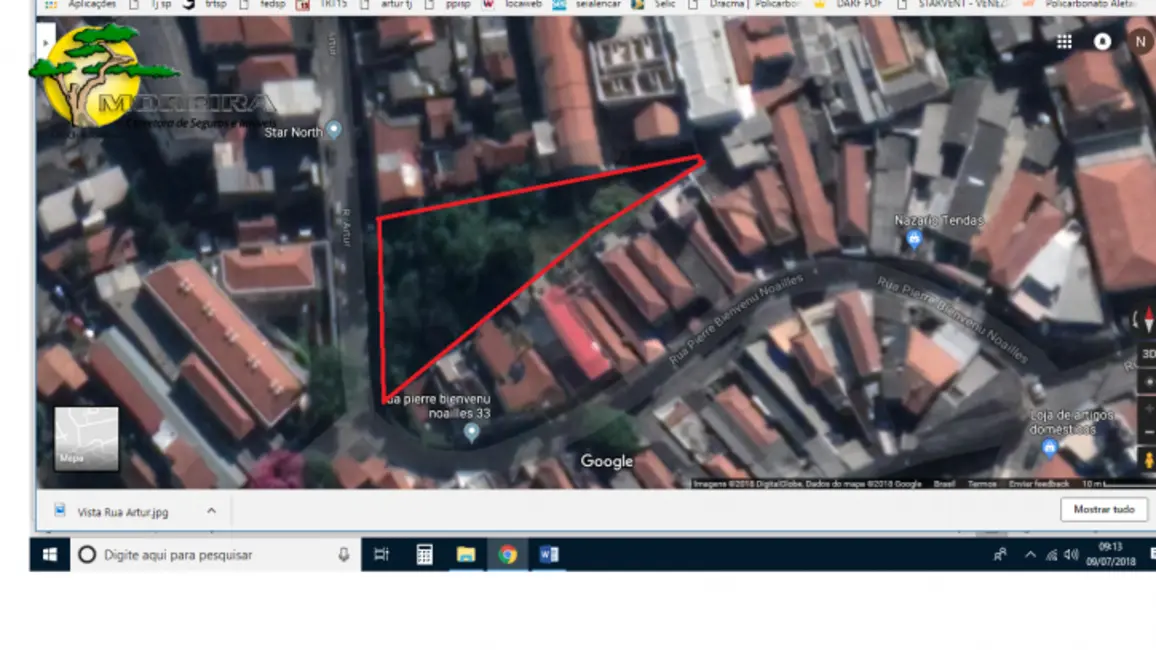
Task: Toggle the Mapa inset view
Action: pyautogui.click(x=85, y=438)
